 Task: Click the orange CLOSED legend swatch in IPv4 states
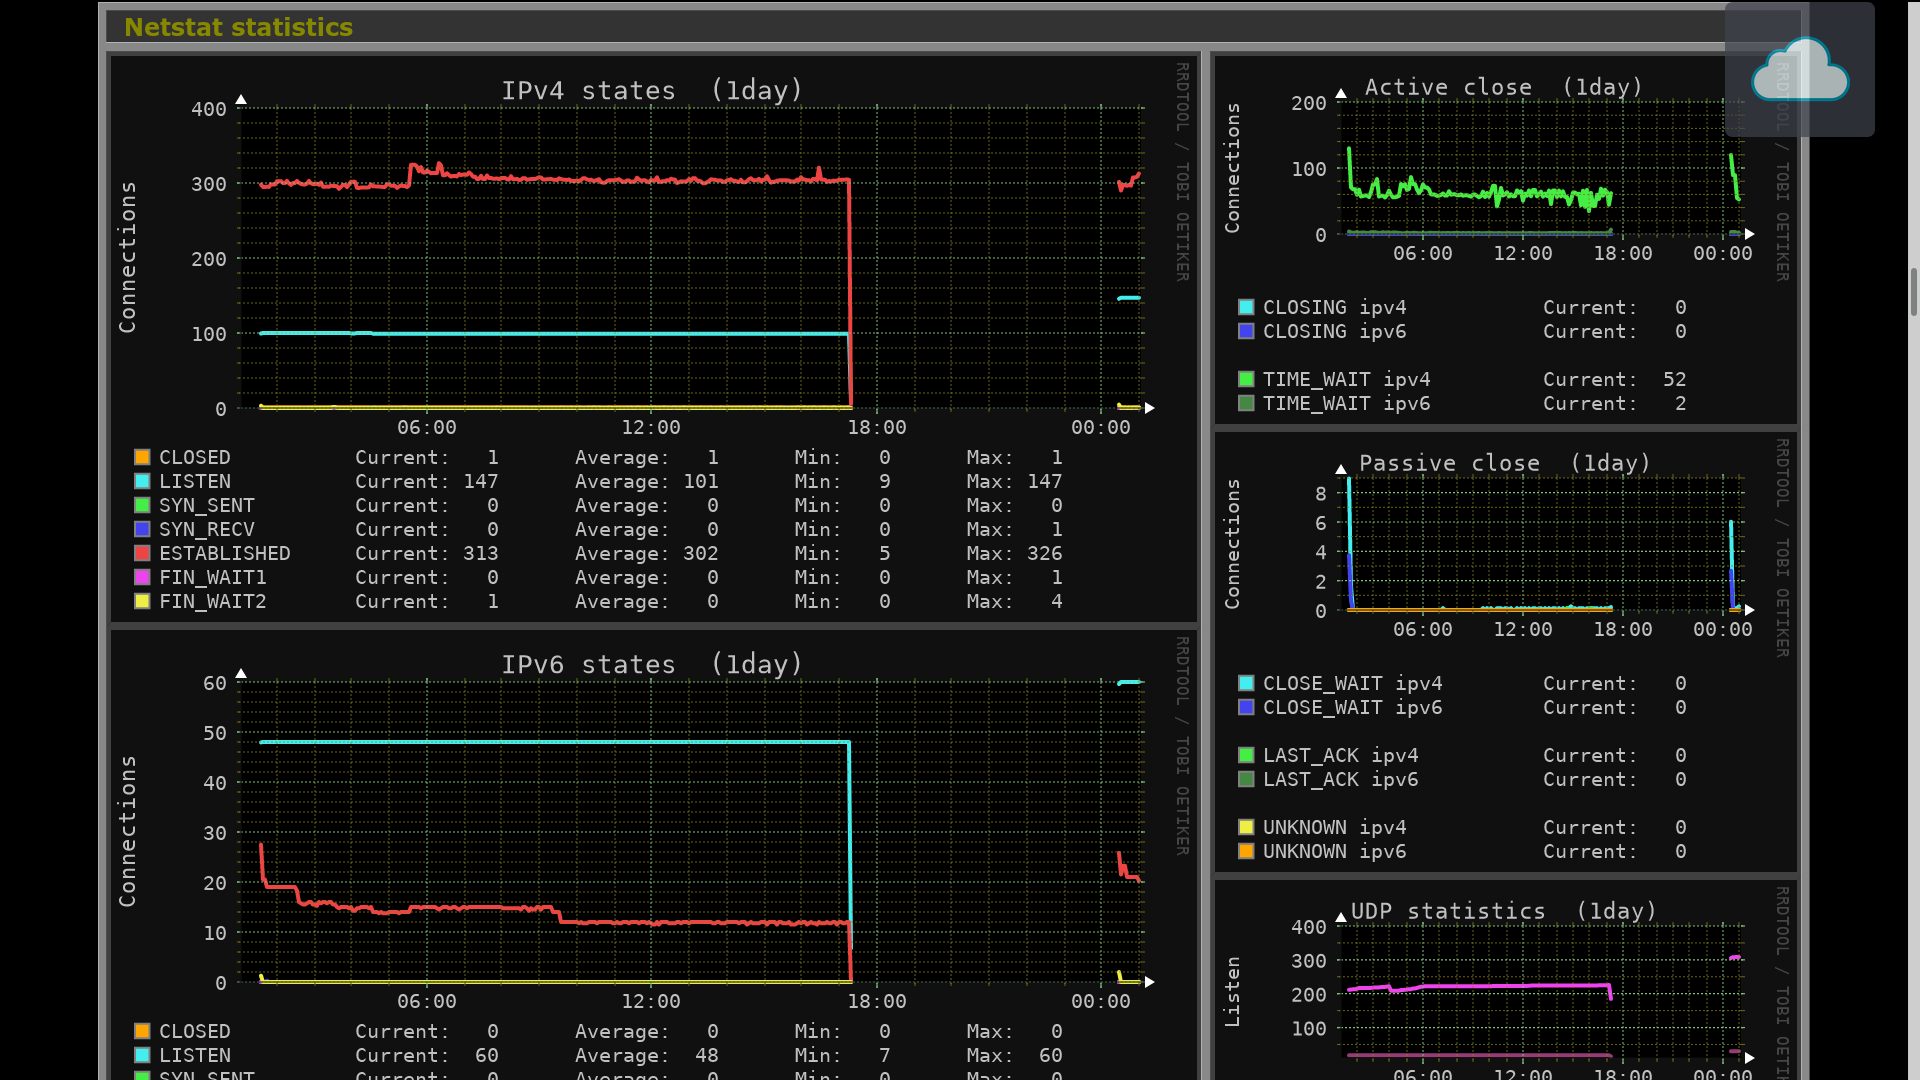[x=142, y=458]
